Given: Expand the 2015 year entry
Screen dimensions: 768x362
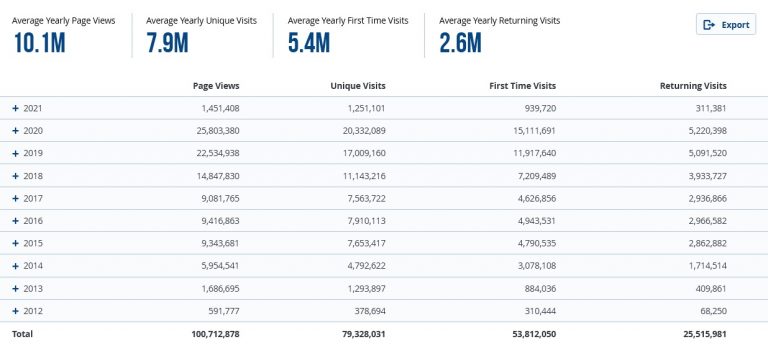Looking at the screenshot, I should coord(15,243).
